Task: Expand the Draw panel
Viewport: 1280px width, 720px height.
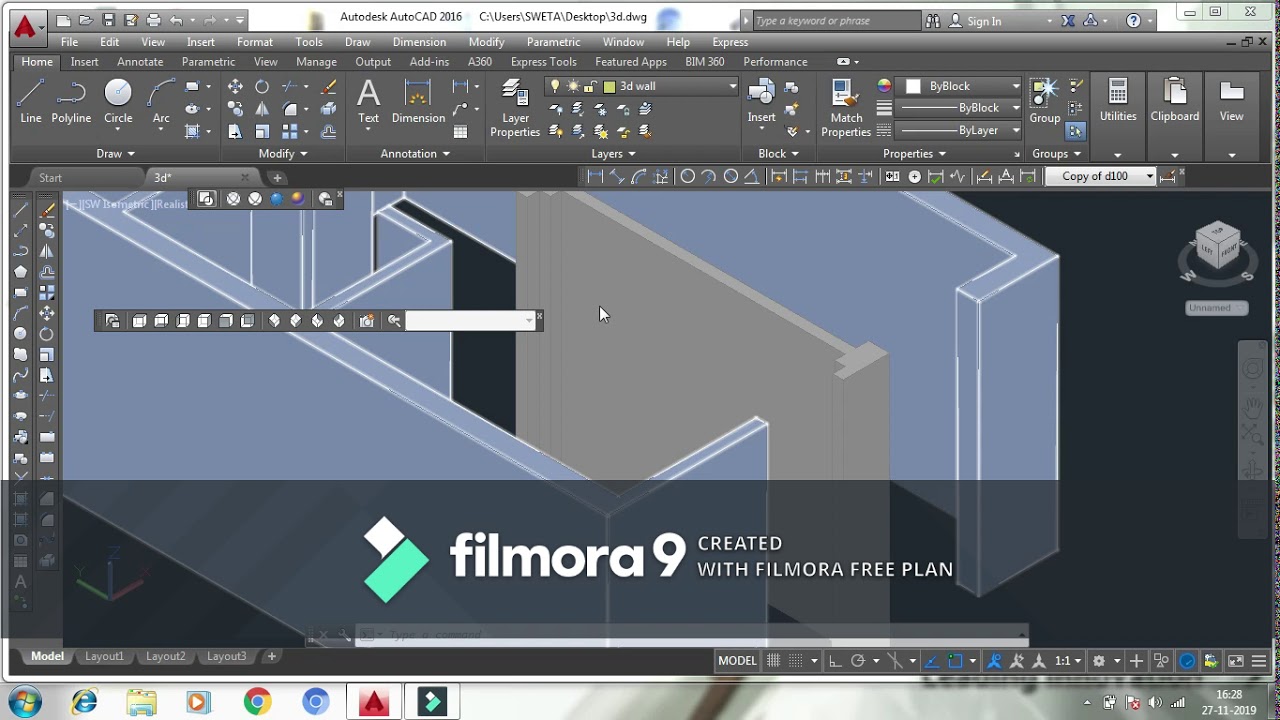Action: click(115, 153)
